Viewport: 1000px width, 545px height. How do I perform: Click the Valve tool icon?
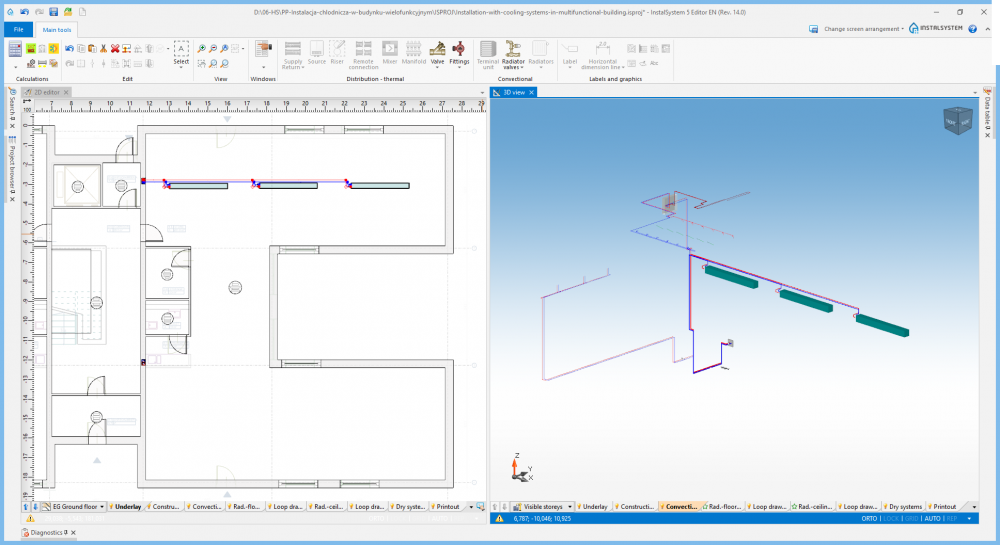click(437, 50)
